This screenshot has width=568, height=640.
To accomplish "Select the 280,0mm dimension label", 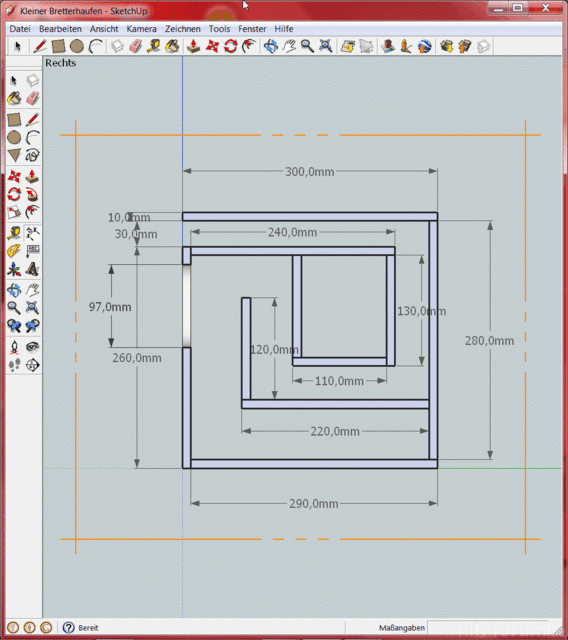I will tap(490, 341).
